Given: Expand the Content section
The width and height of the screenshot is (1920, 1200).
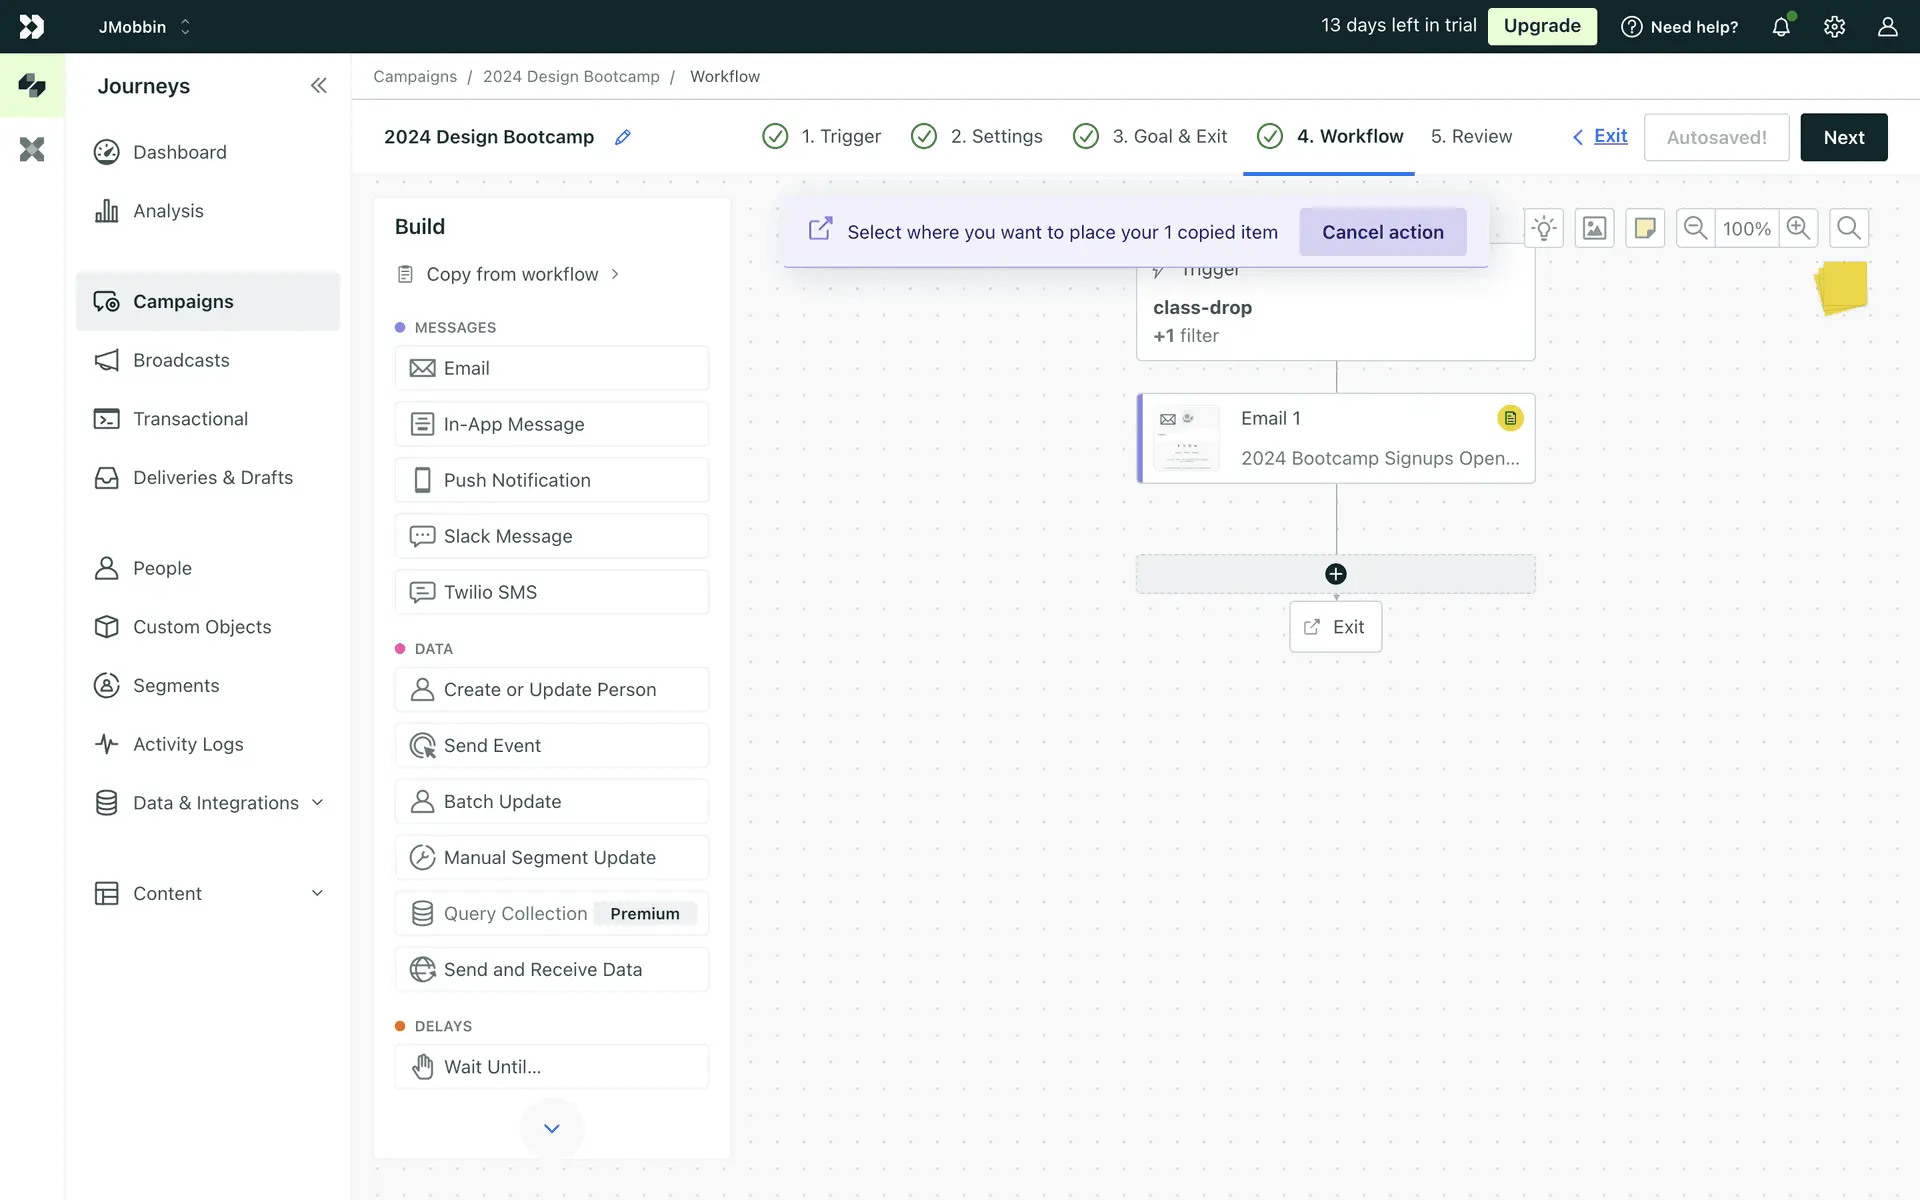Looking at the screenshot, I should [317, 893].
